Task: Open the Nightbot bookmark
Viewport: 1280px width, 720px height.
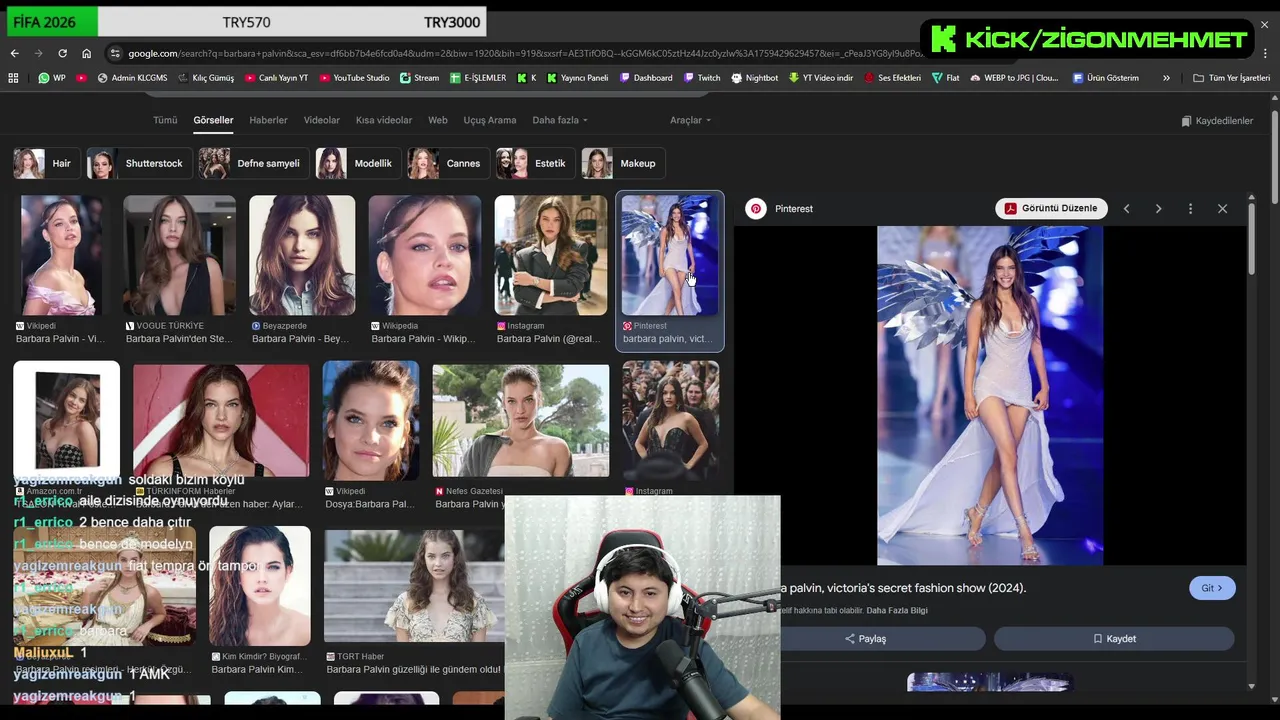Action: tap(755, 78)
